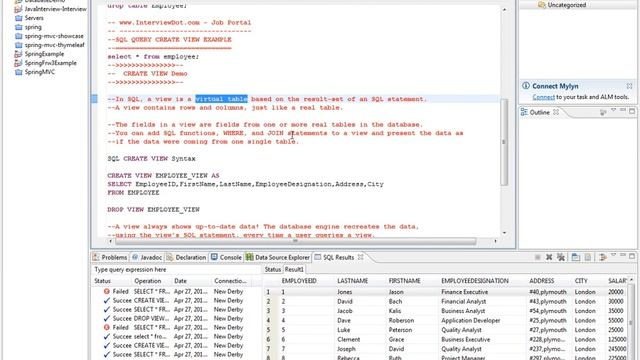Select the SpringExample project
Image resolution: width=640 pixels, height=360 pixels.
pyautogui.click(x=39, y=54)
